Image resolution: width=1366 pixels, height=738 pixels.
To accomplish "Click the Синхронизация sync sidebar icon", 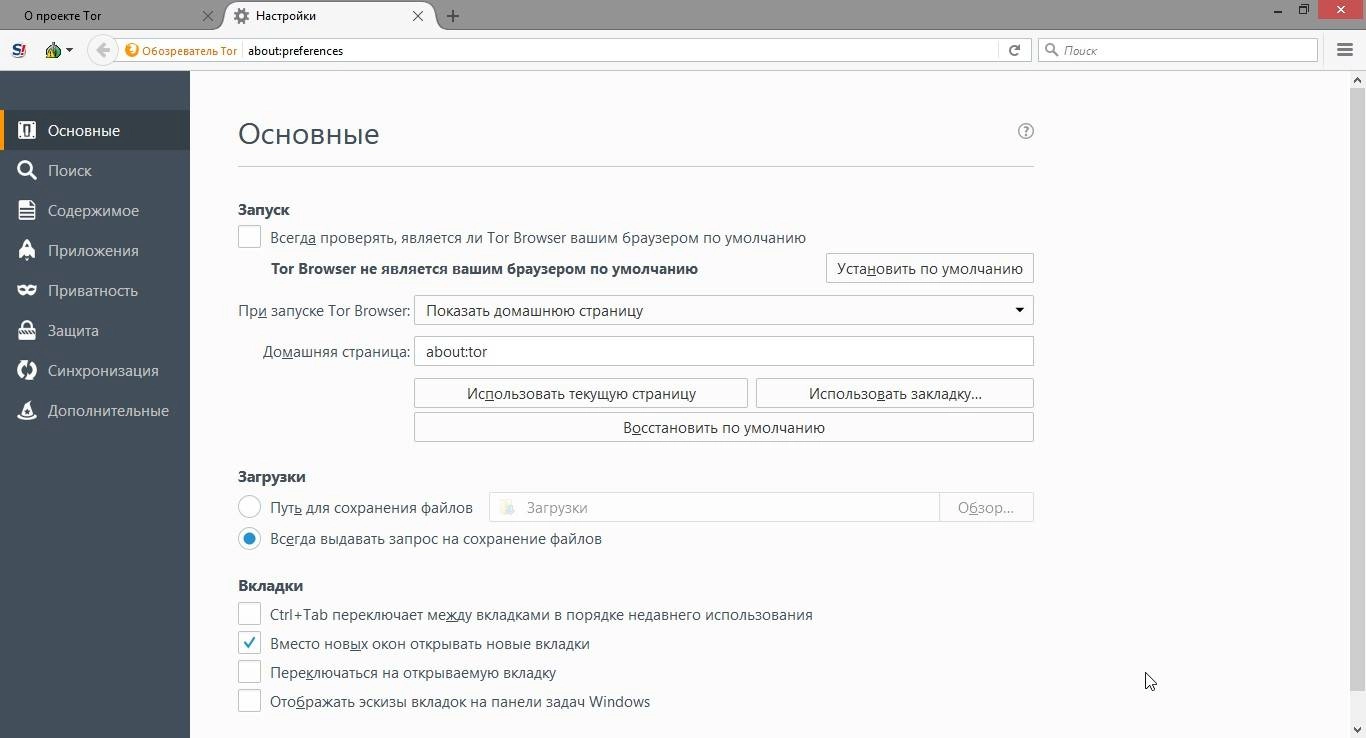I will [27, 370].
